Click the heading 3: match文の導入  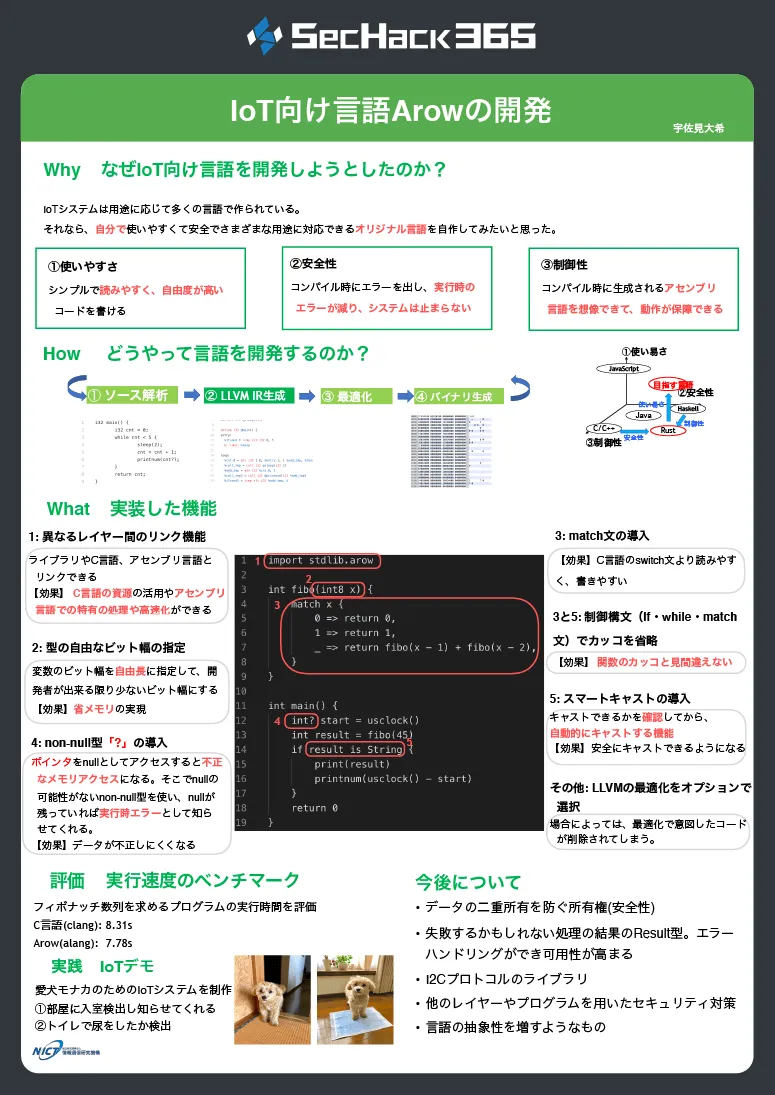click(602, 536)
